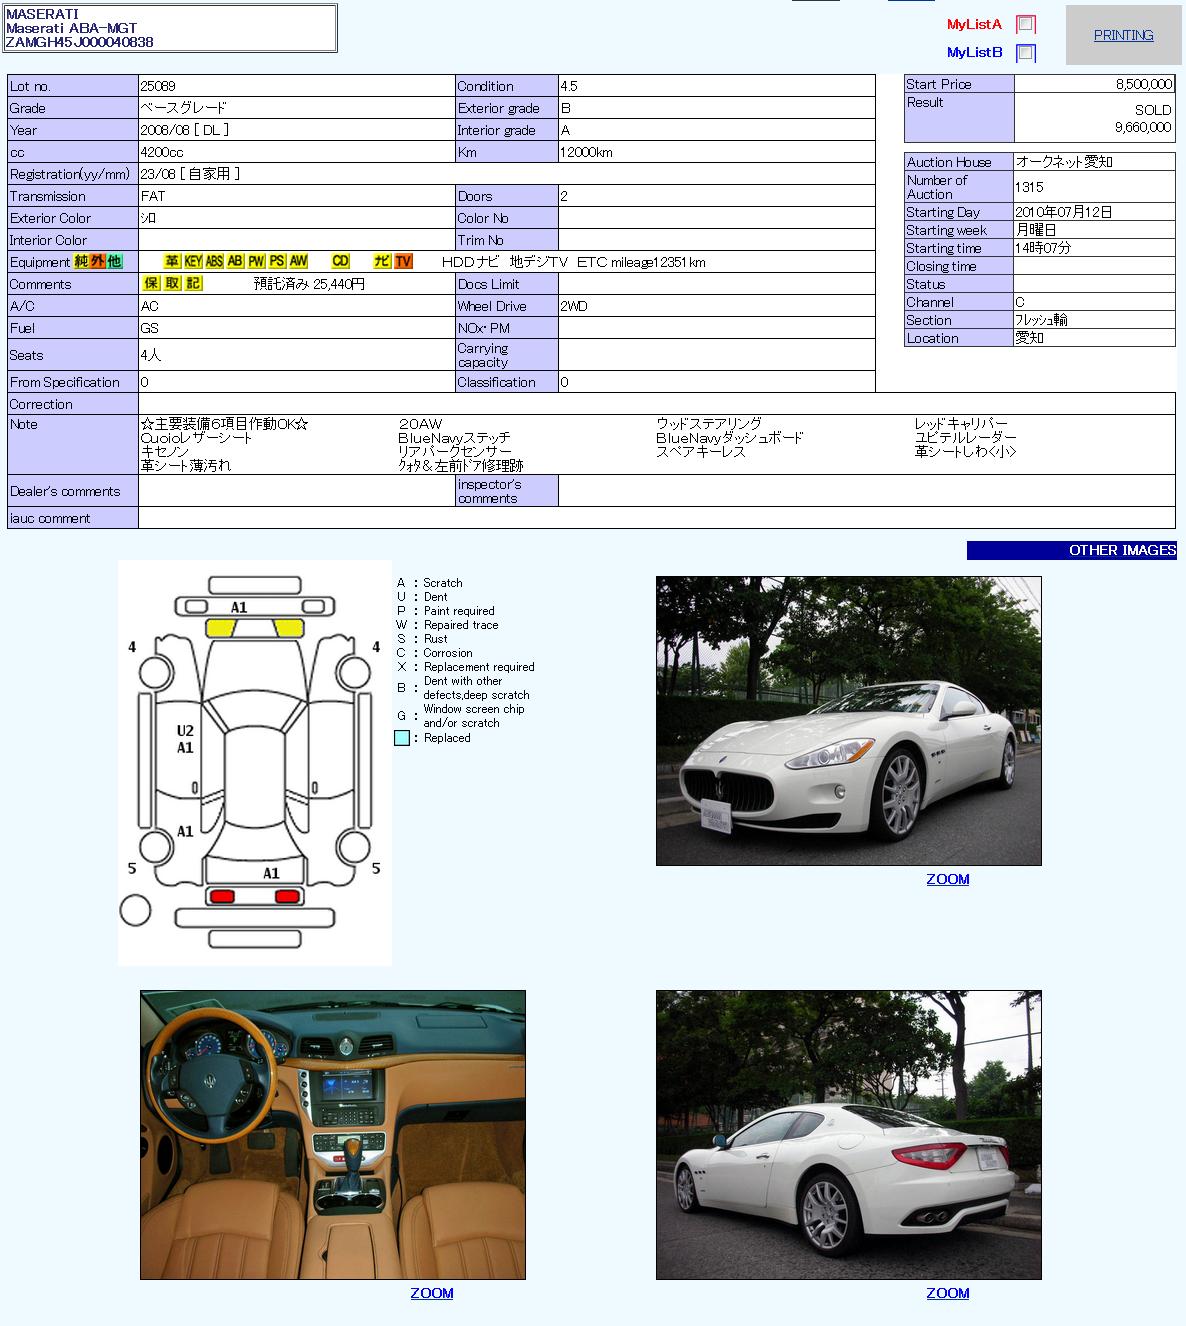
Task: Click starting day 2010年07月12日
Action: point(1064,212)
